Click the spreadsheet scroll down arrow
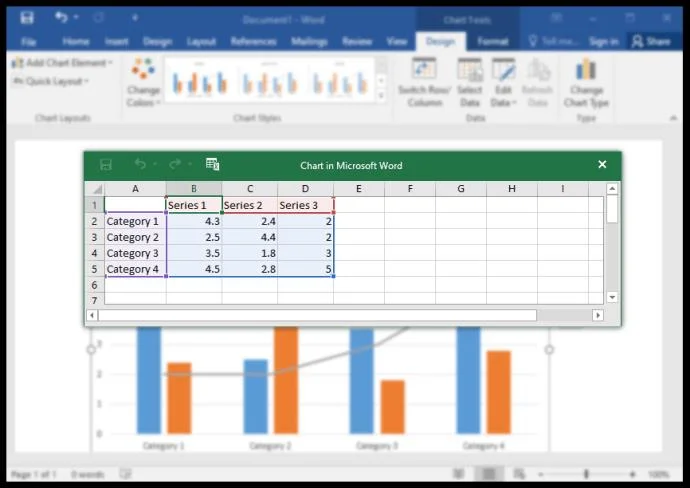Screen dimensions: 690x488 click(612, 297)
